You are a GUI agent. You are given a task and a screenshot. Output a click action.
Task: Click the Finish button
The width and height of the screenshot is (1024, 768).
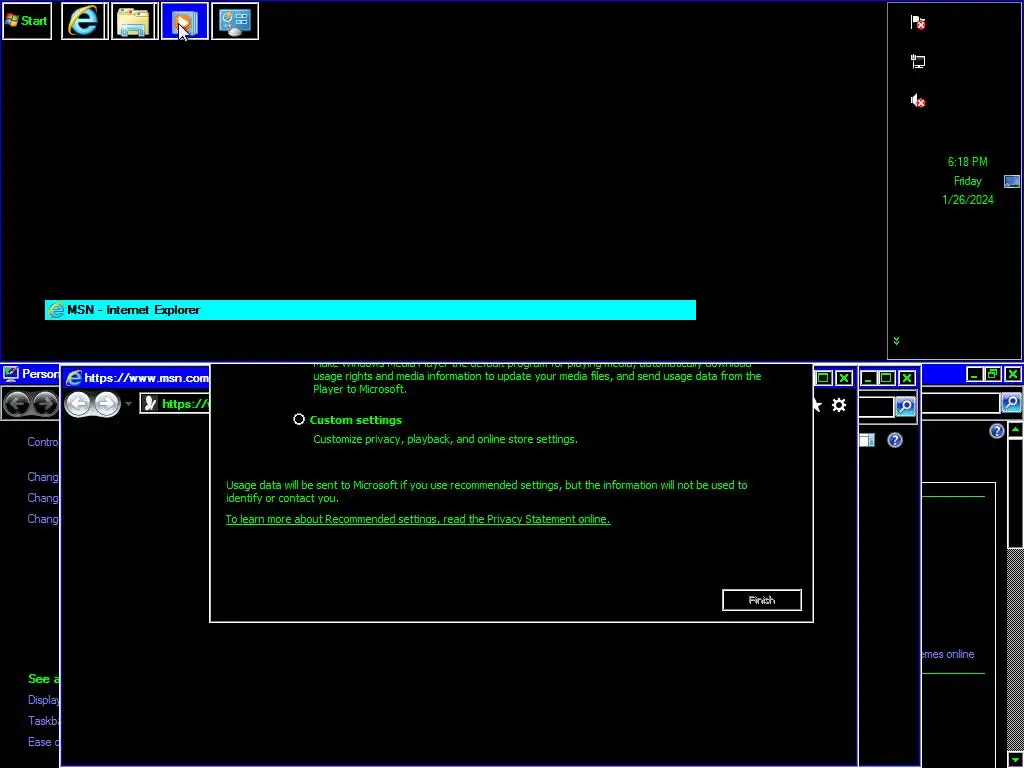[761, 600]
